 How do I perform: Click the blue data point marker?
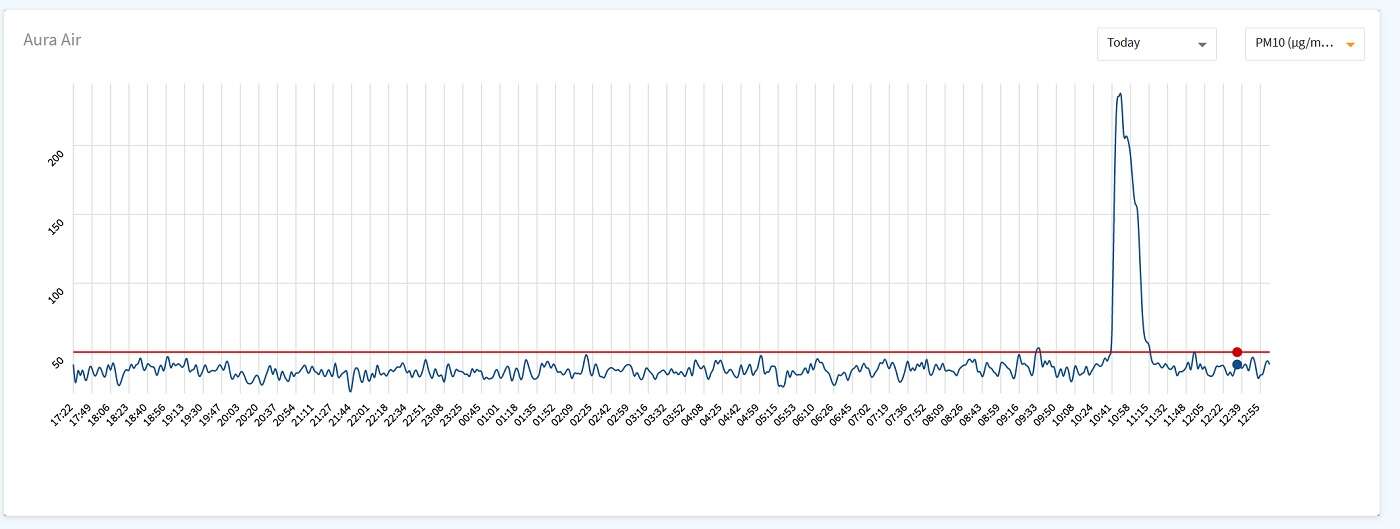pos(1237,365)
